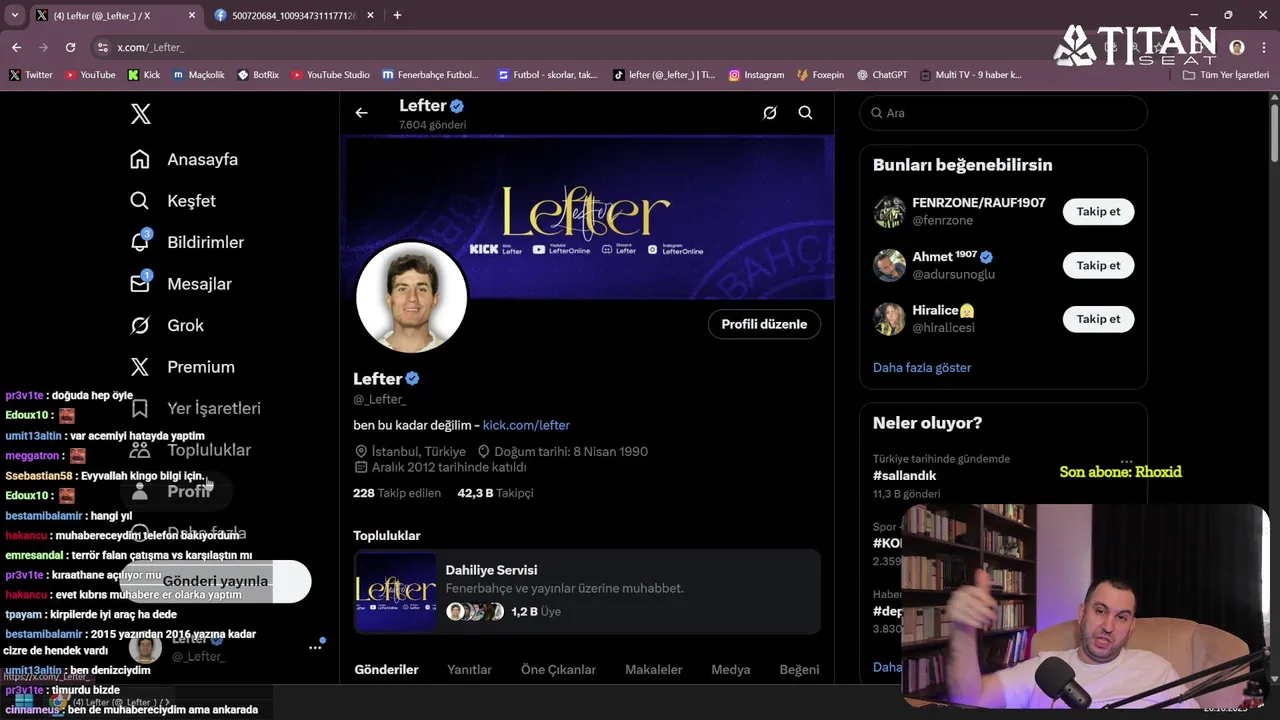Open FENRZONE/RAUF1907 profile avatar
Screen dimensions: 1280x720
tap(889, 212)
